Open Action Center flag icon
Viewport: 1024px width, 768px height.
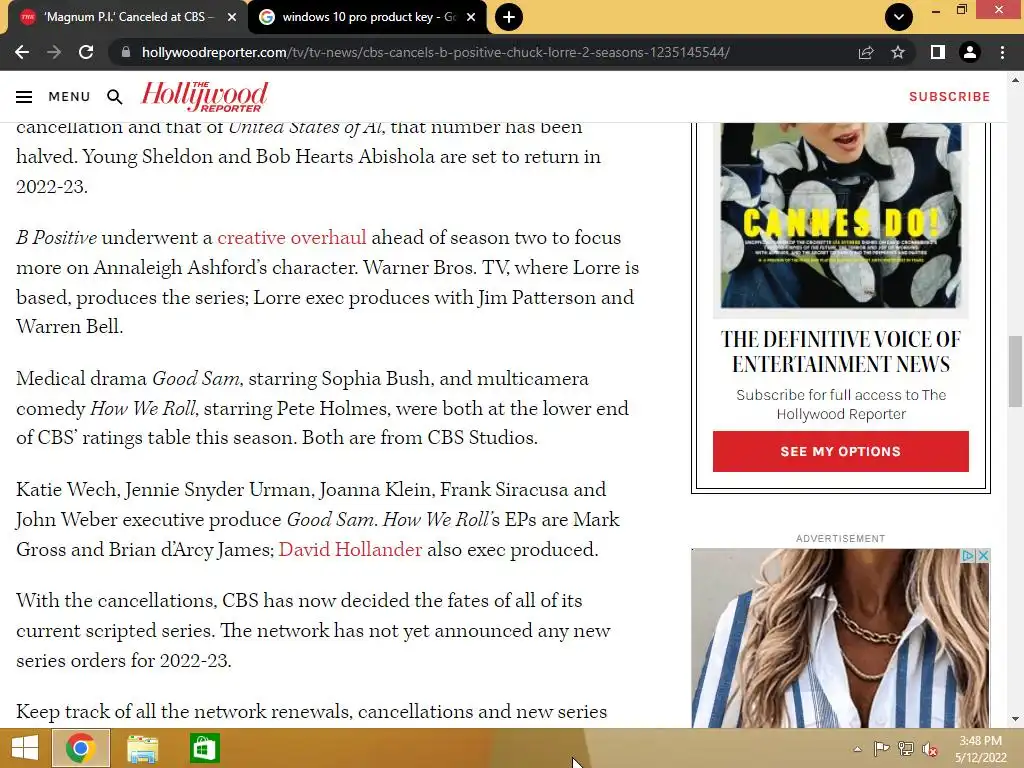(x=881, y=748)
